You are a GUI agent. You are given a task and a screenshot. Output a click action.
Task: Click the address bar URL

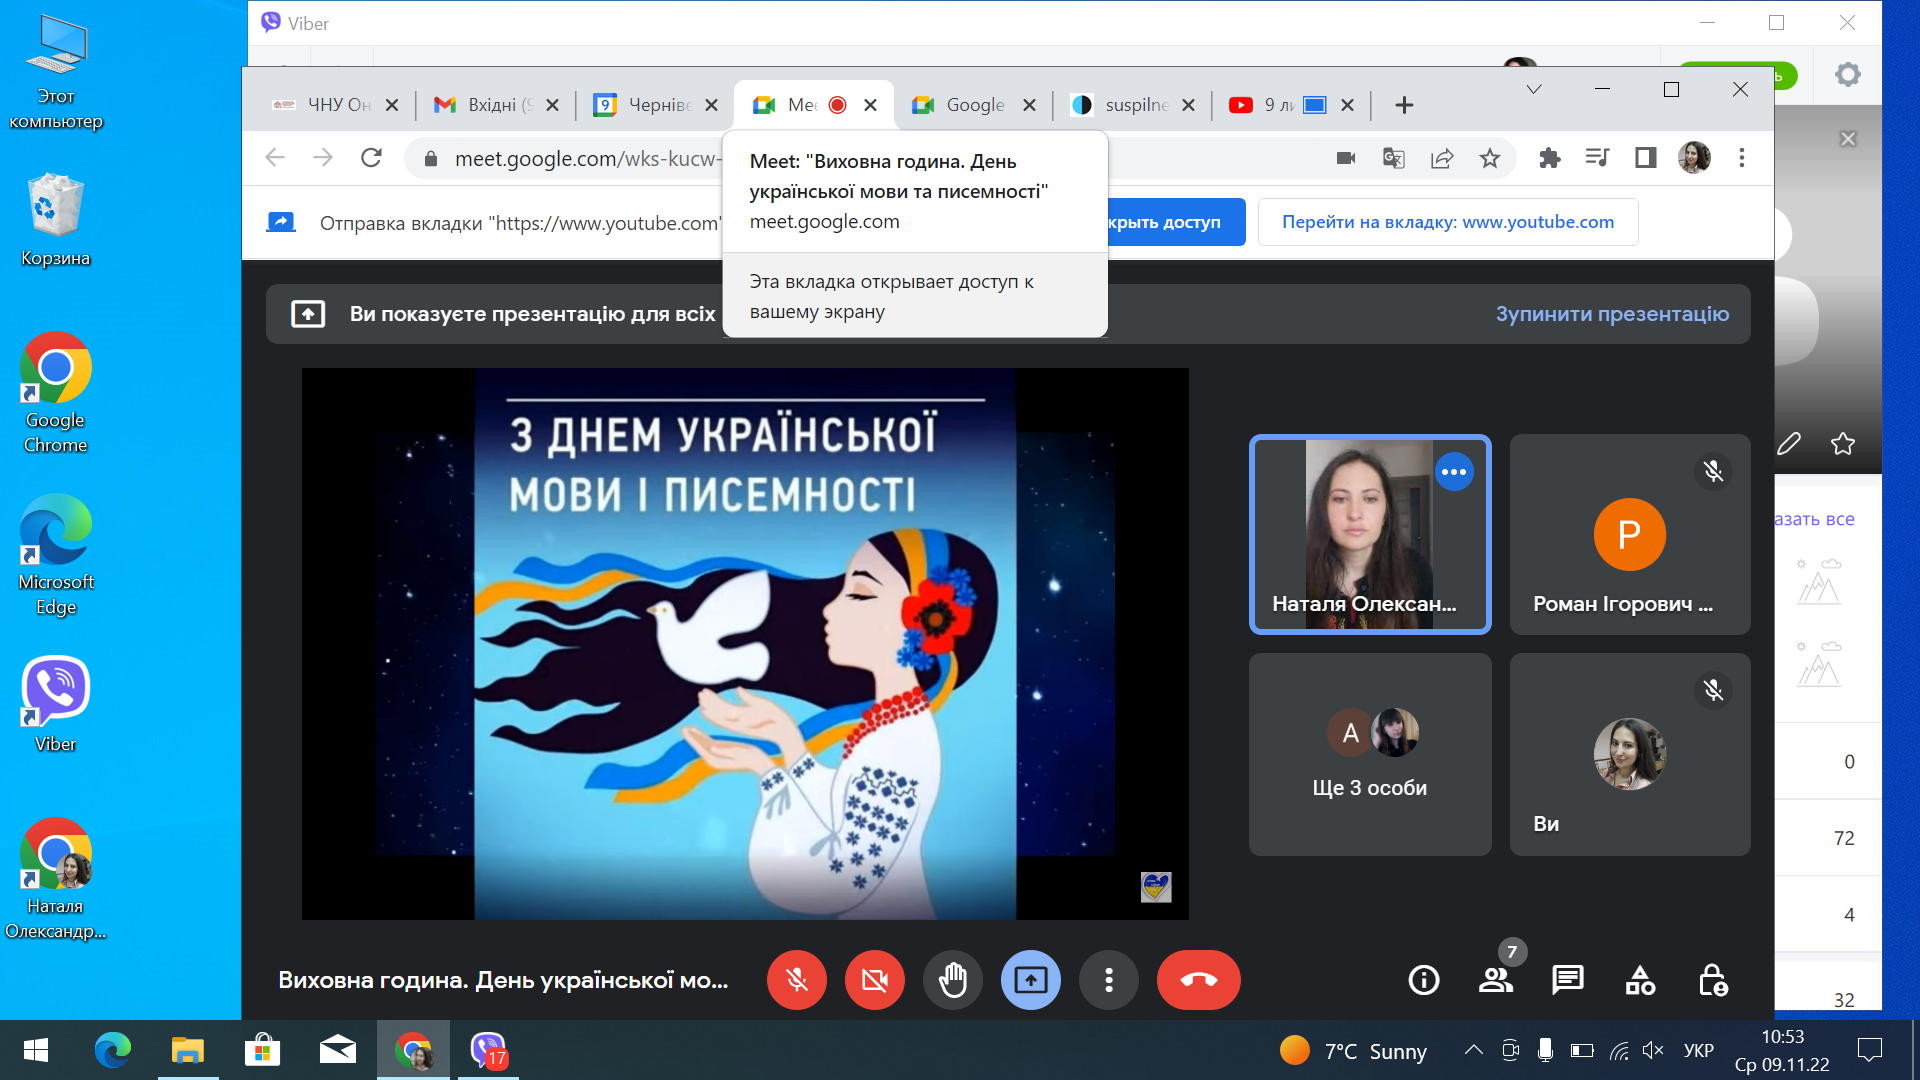coord(586,159)
